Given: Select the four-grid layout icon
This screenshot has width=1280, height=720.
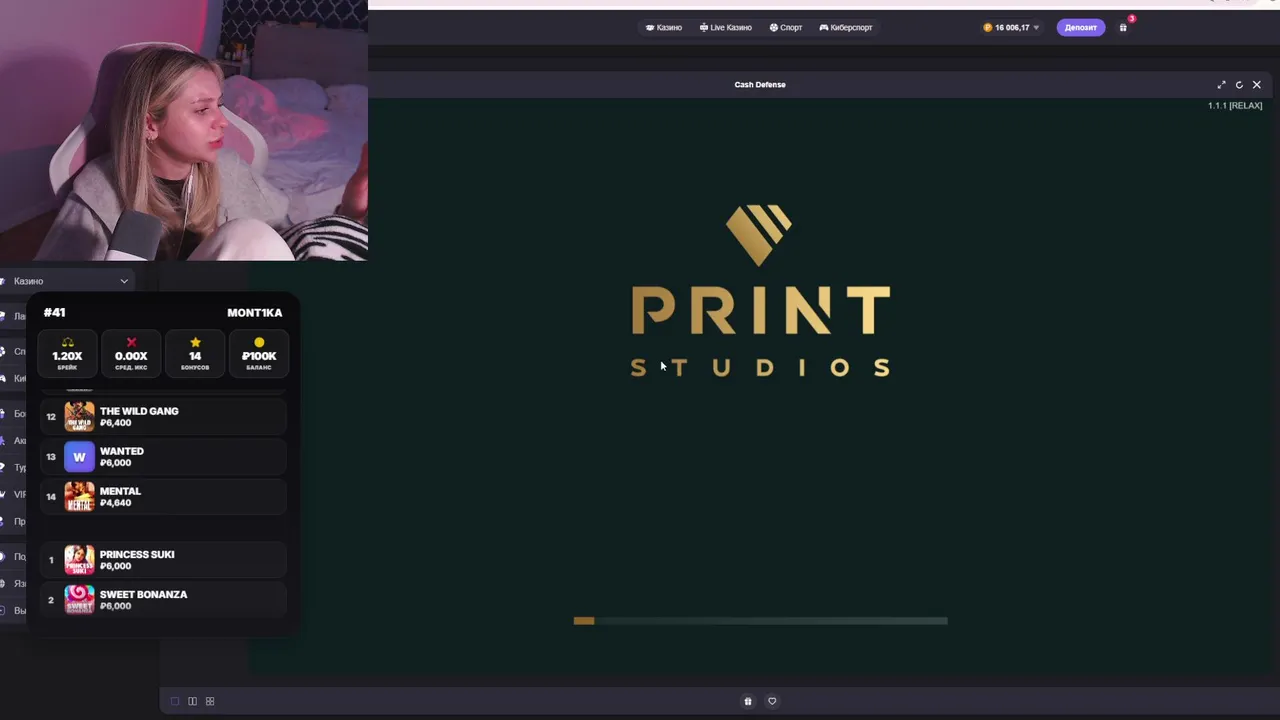Looking at the screenshot, I should 210,701.
